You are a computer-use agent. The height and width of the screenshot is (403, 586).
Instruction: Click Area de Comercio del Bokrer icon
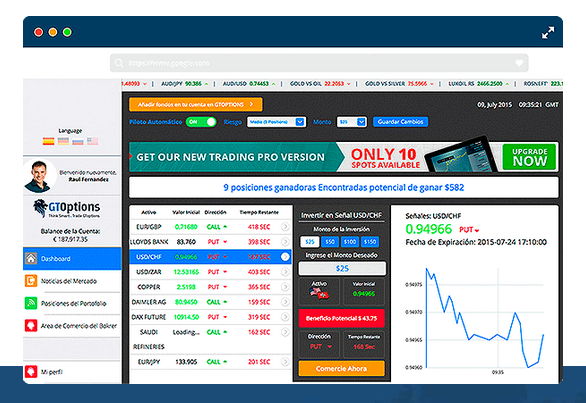tap(31, 326)
